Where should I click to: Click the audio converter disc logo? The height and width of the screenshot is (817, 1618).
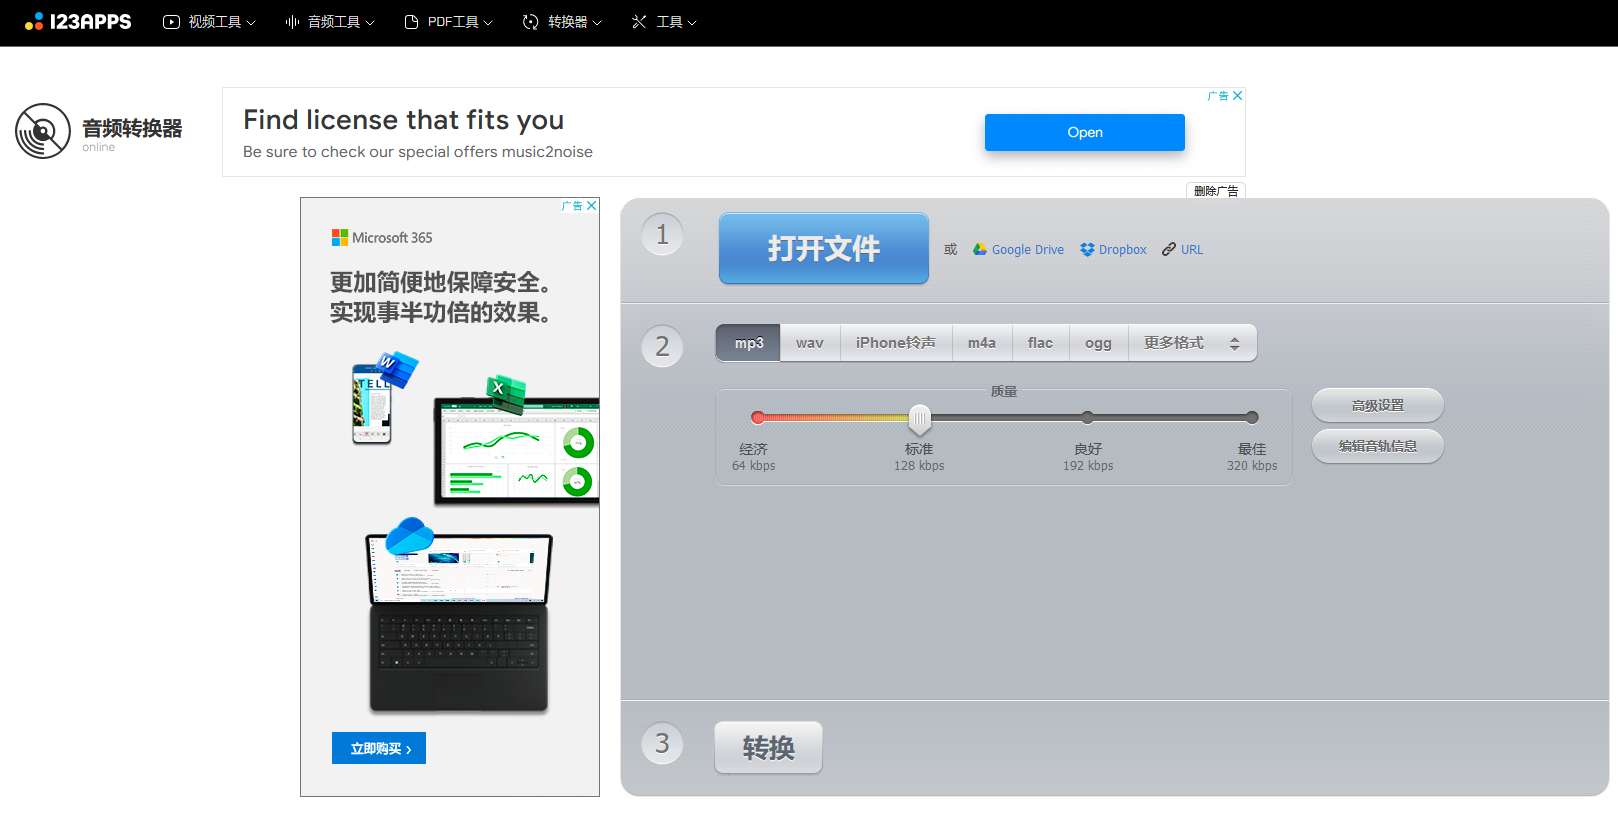point(43,131)
